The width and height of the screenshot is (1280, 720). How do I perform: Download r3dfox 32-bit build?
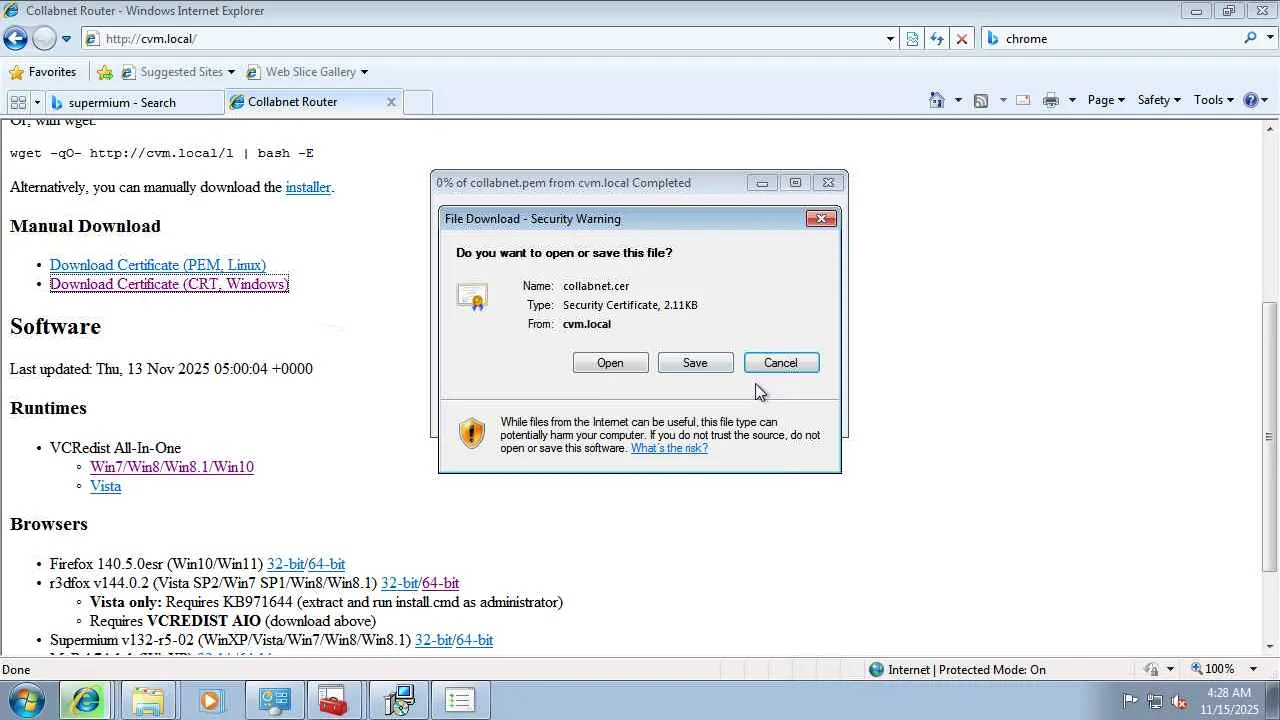[x=399, y=583]
